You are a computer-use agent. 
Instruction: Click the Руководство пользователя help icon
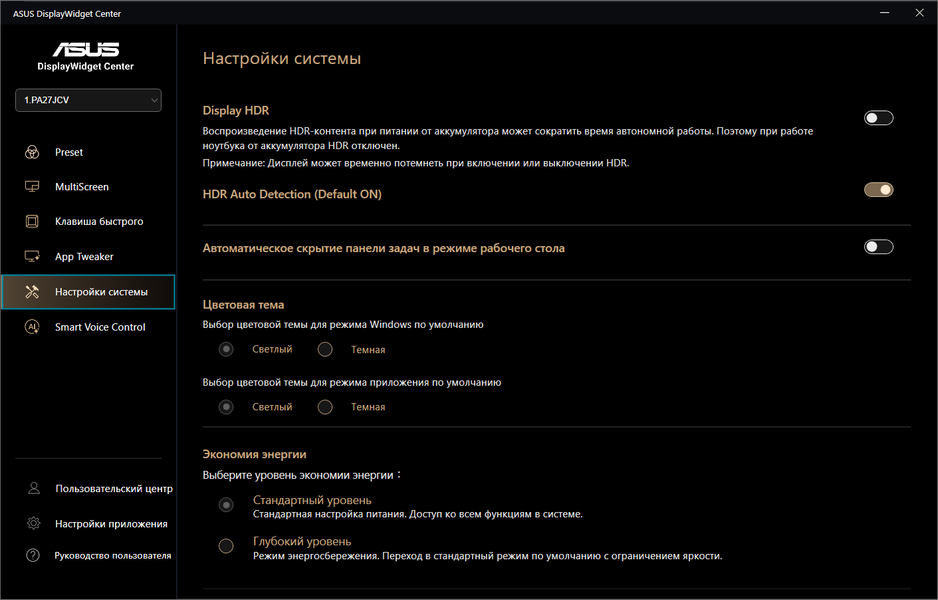34,555
